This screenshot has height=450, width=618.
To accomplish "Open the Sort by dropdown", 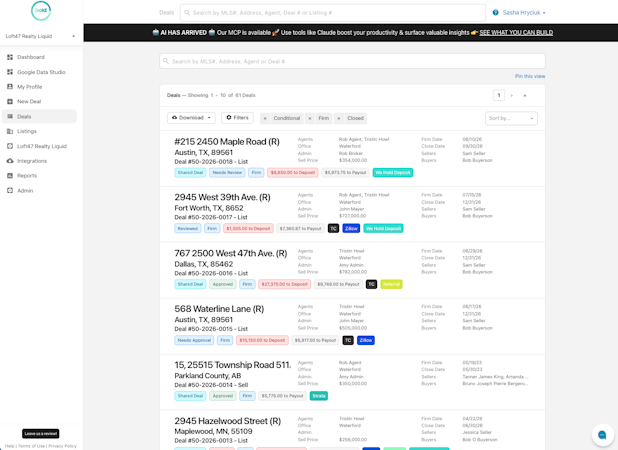I will (511, 118).
